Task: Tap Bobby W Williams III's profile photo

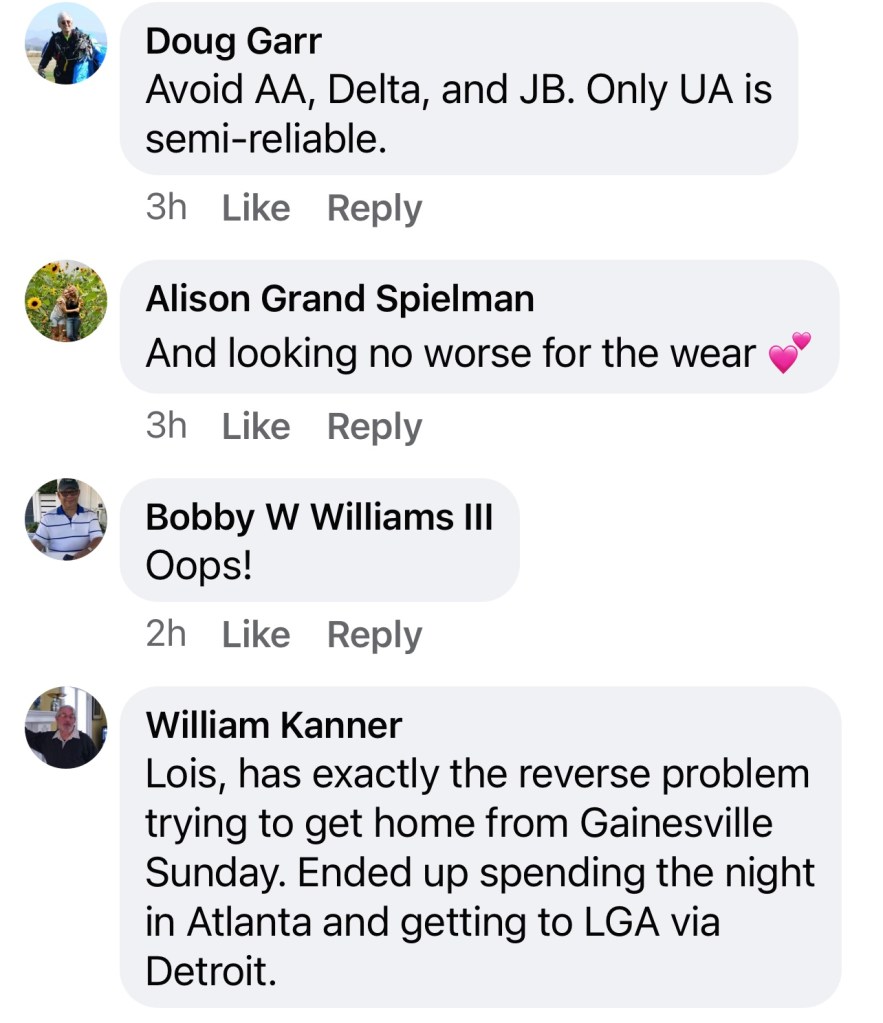Action: click(66, 519)
